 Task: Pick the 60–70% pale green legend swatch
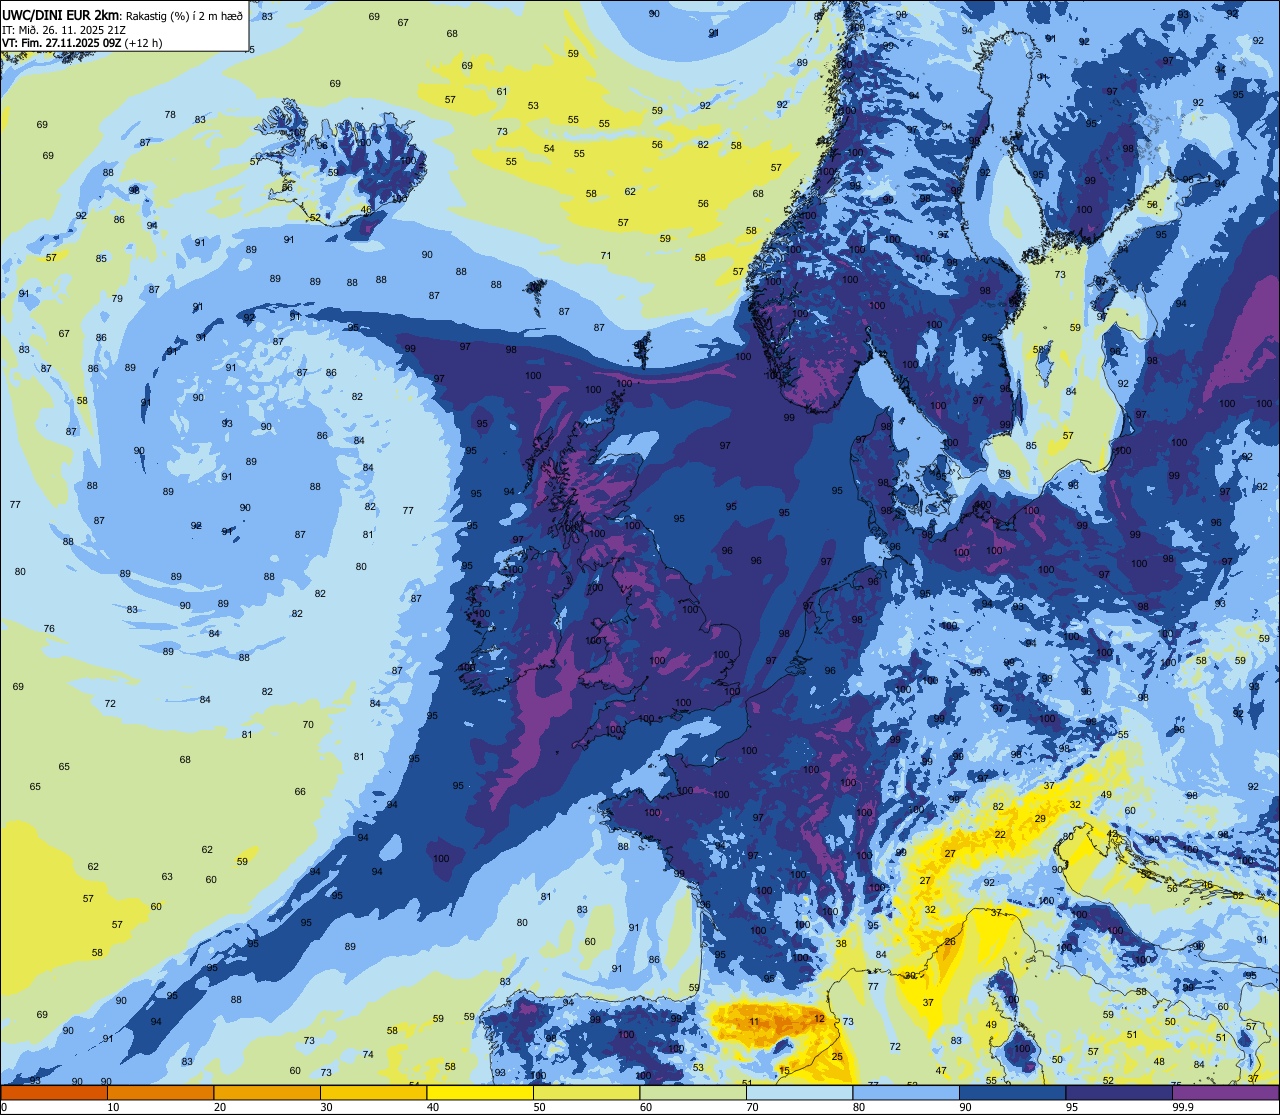[x=693, y=1091]
